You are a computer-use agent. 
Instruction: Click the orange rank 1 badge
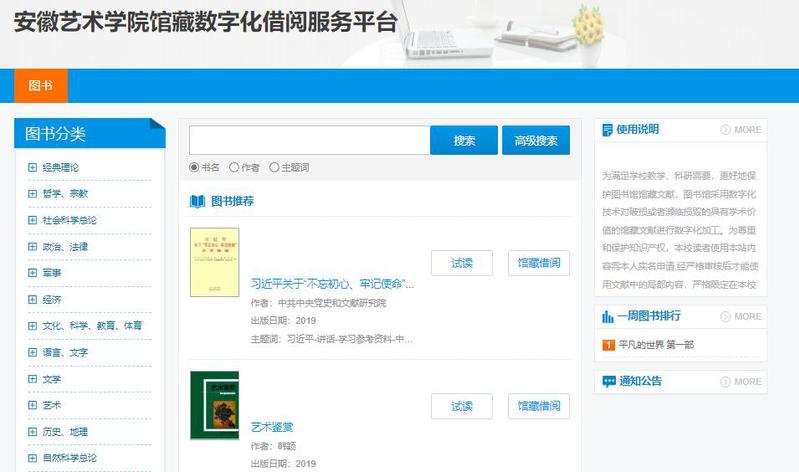tap(608, 345)
